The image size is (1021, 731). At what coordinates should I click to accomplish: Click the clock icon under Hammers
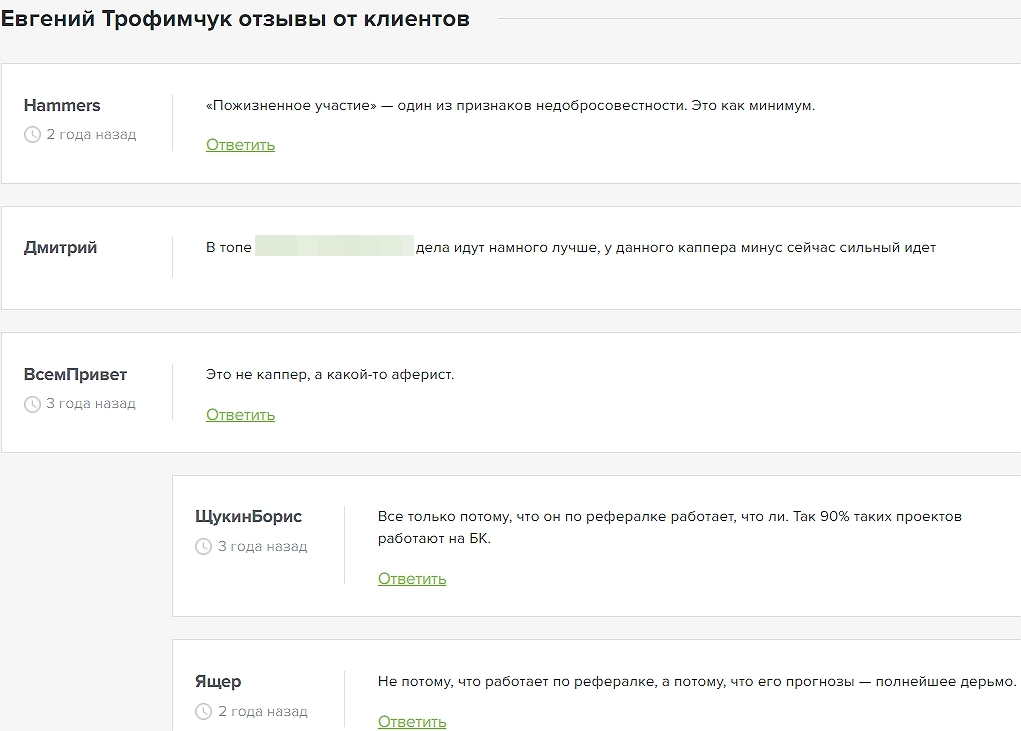32,134
